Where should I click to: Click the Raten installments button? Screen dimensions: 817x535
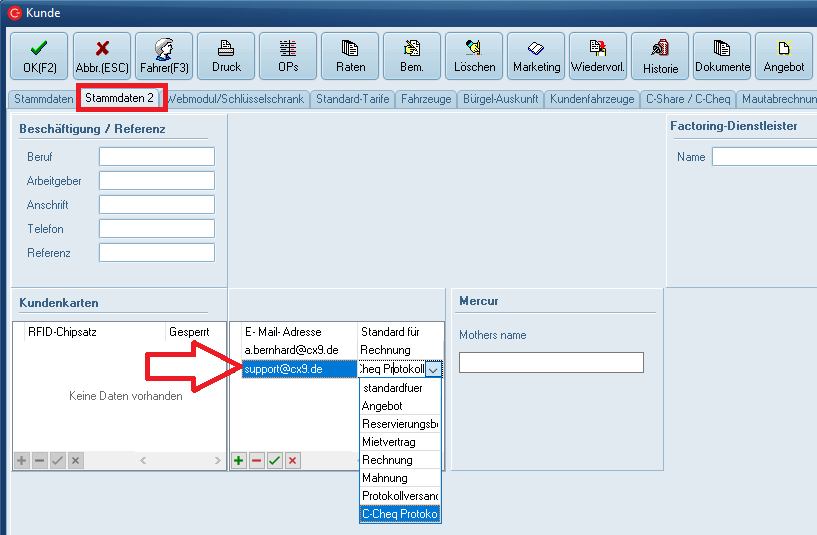(x=350, y=56)
